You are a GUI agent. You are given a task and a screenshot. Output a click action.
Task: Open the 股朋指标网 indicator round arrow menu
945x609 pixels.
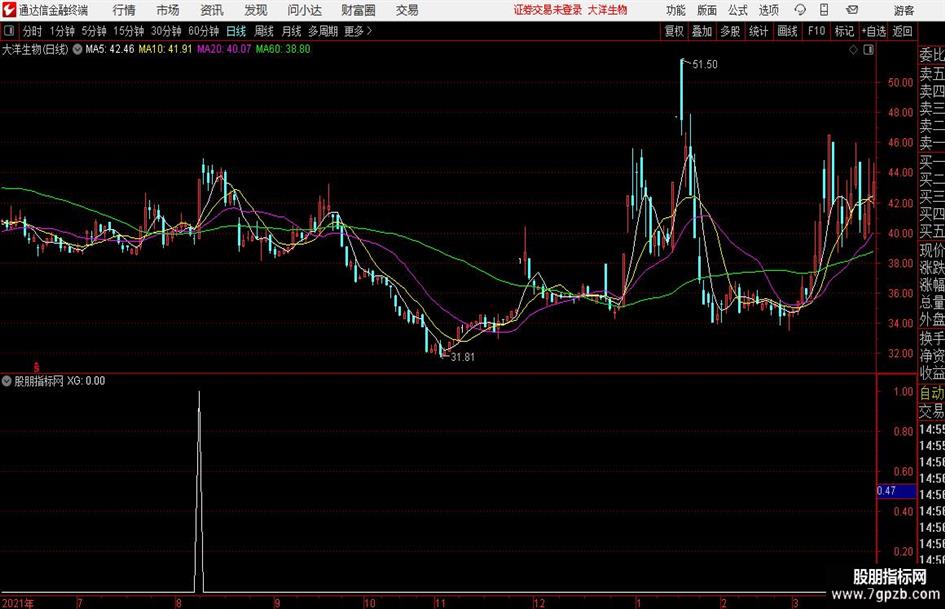coord(7,381)
